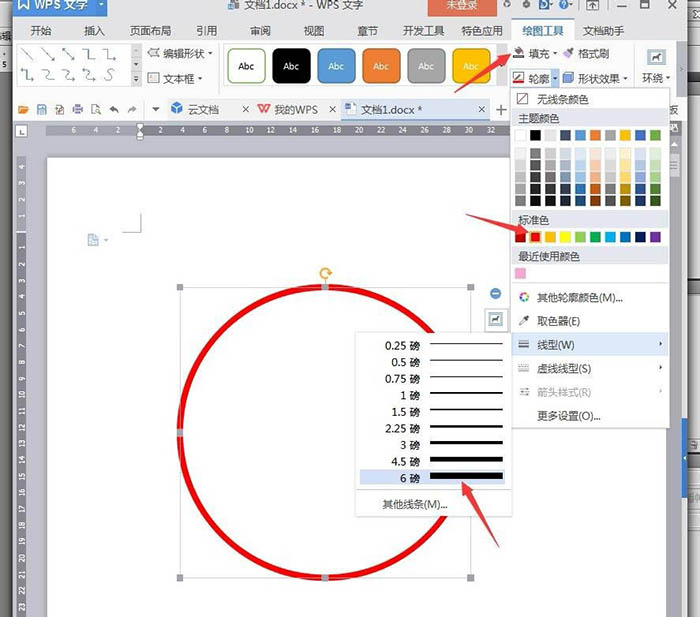Screen dimensions: 700x617
Task: Click Edit Shape (编辑形状) icon
Action: 154,53
